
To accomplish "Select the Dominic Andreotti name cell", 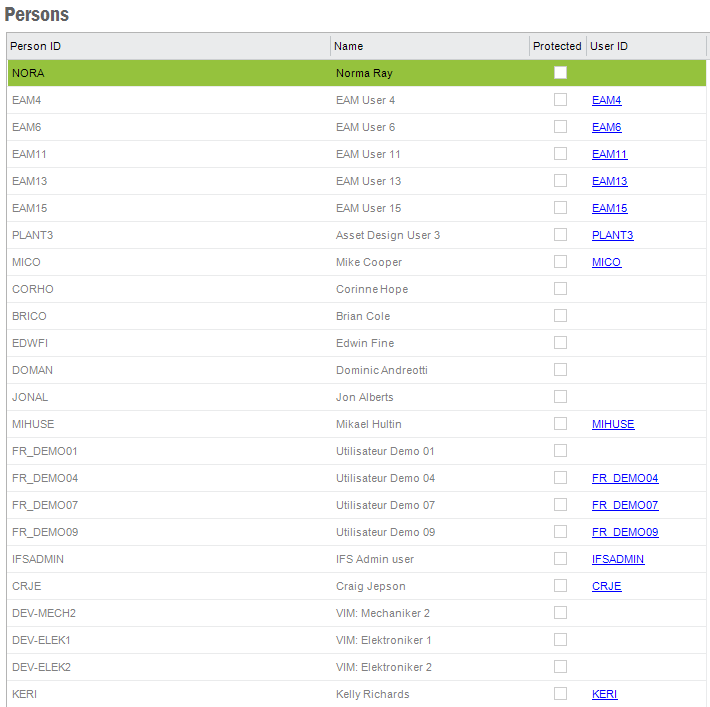I will click(381, 370).
